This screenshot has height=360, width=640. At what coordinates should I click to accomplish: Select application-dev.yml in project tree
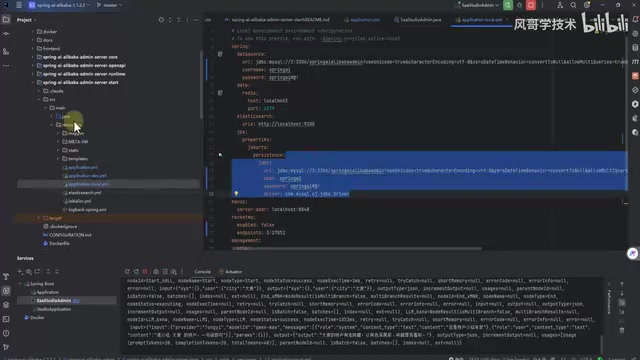pyautogui.click(x=87, y=176)
